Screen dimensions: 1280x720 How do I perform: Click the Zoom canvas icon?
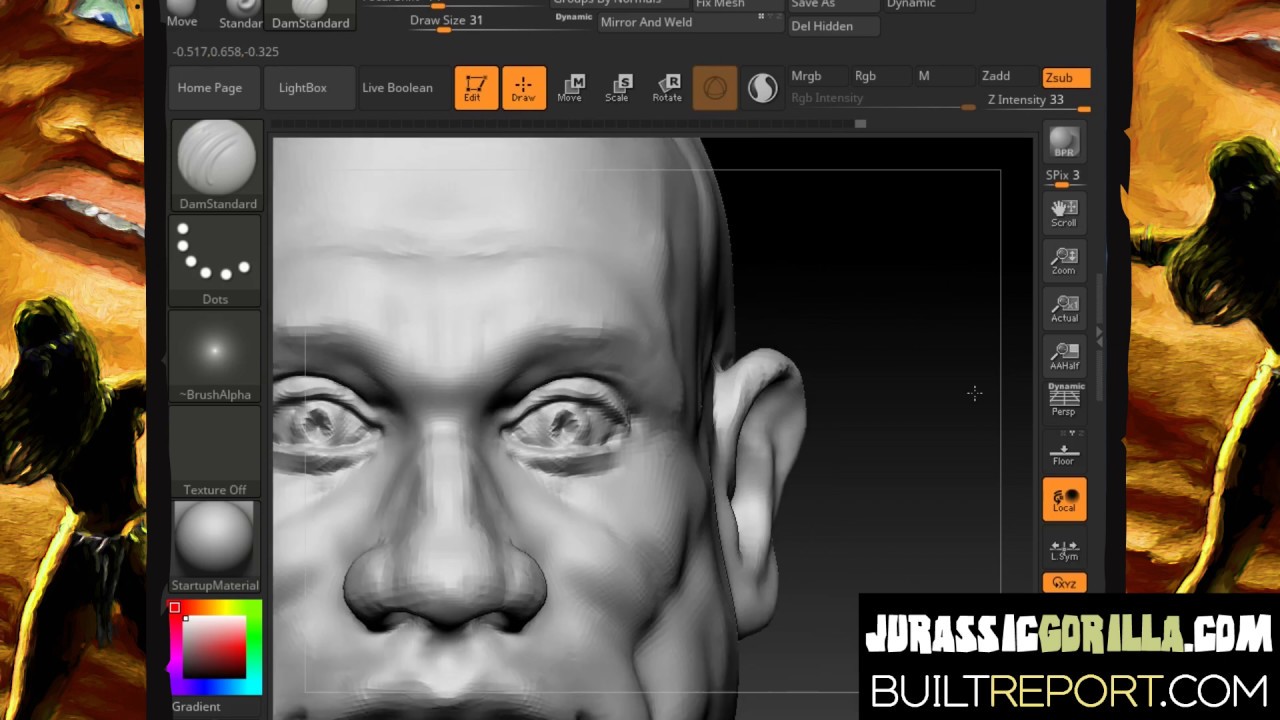1064,261
